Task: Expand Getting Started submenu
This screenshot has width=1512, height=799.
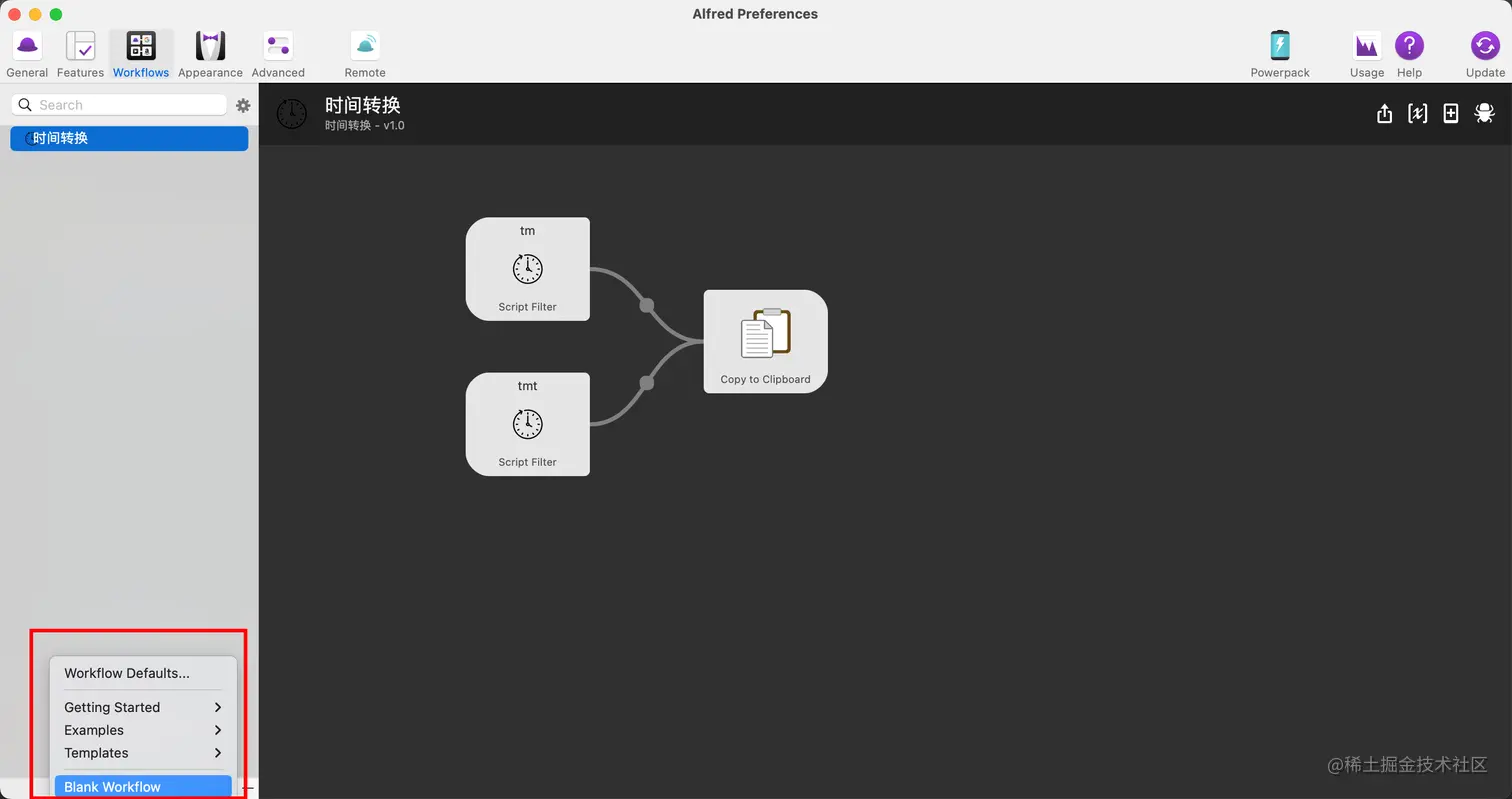Action: tap(143, 707)
